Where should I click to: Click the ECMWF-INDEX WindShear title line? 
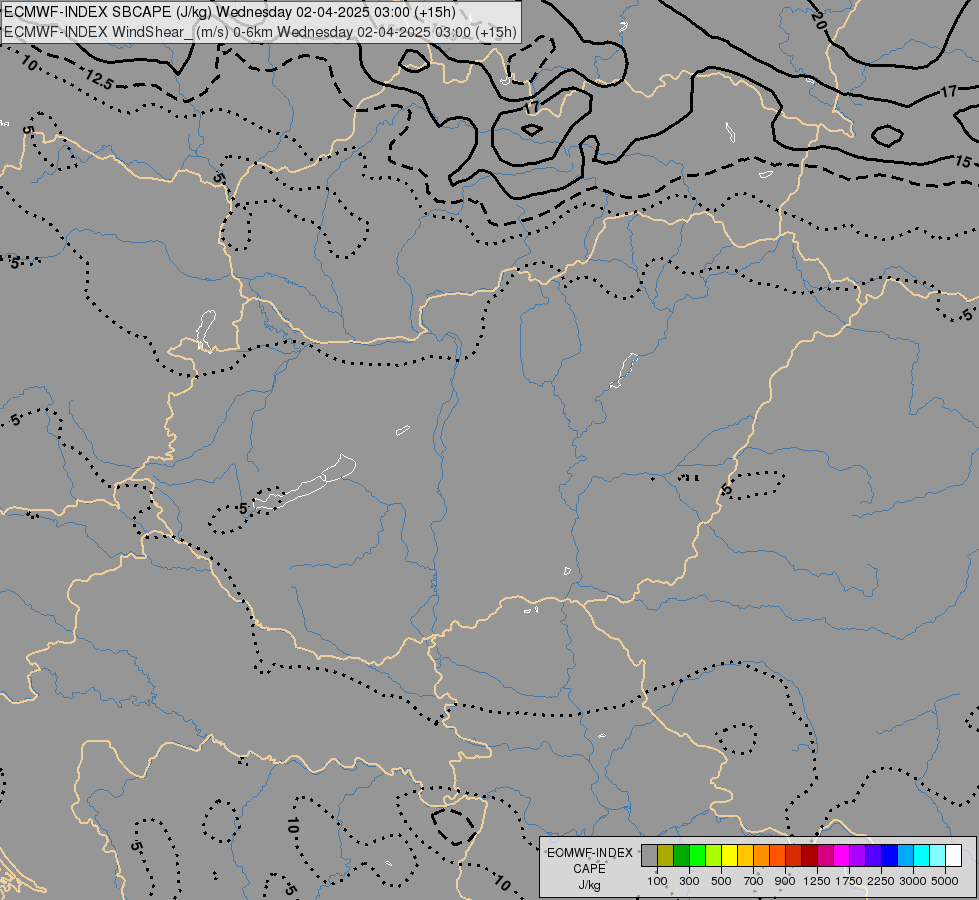point(260,31)
